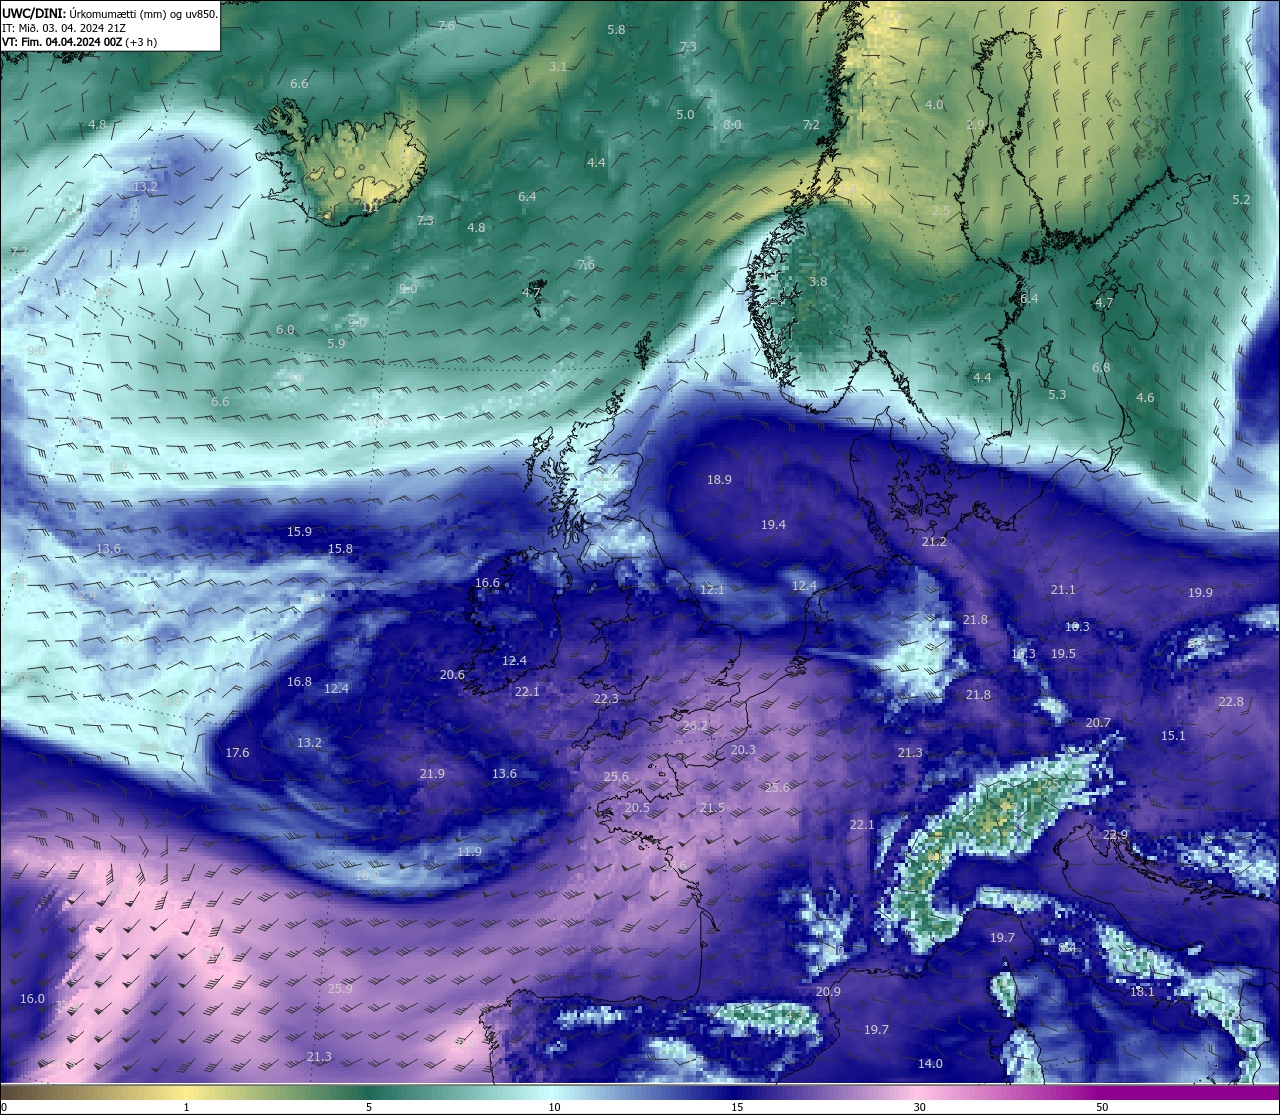Click the 15.8 value on the map
This screenshot has width=1280, height=1115.
coord(340,549)
